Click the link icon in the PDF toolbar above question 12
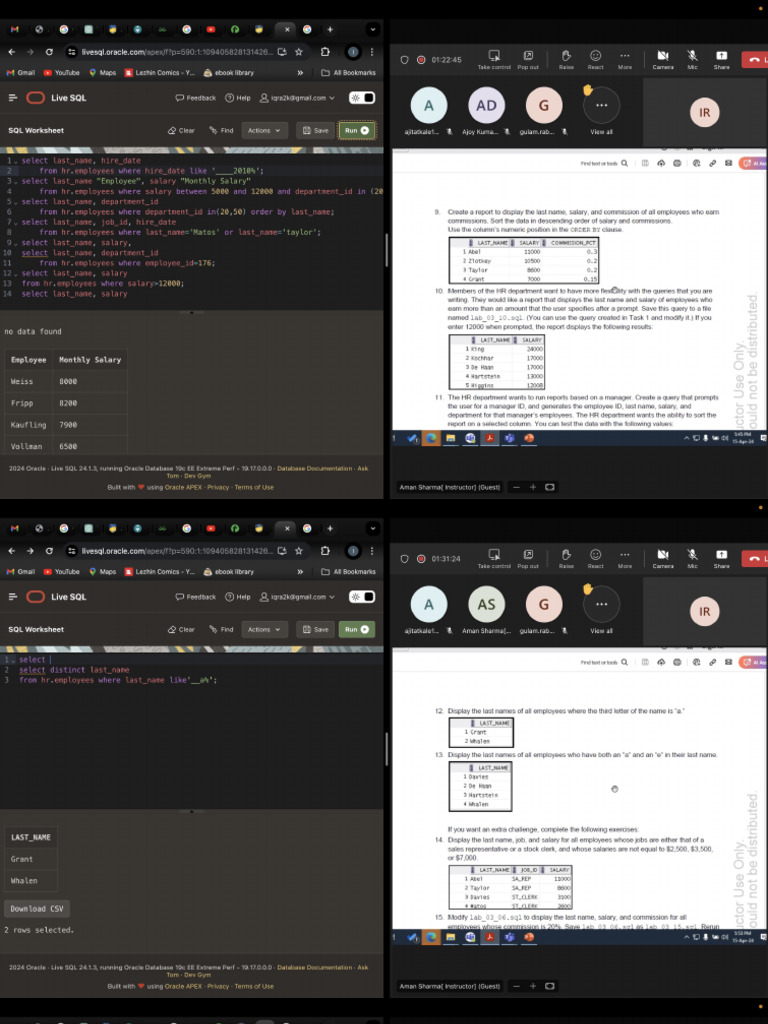This screenshot has height=1024, width=768. [712, 662]
